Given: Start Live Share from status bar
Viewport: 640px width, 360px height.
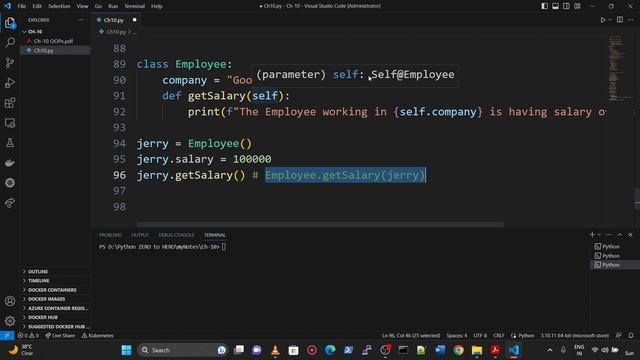Looking at the screenshot, I should coord(60,336).
